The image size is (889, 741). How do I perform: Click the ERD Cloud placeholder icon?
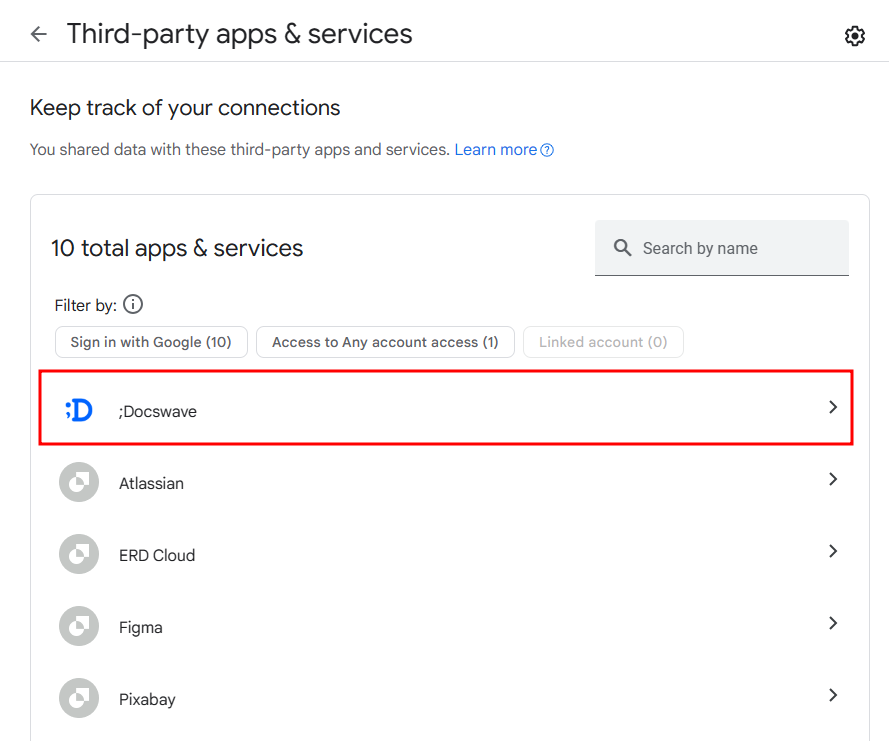tap(79, 554)
